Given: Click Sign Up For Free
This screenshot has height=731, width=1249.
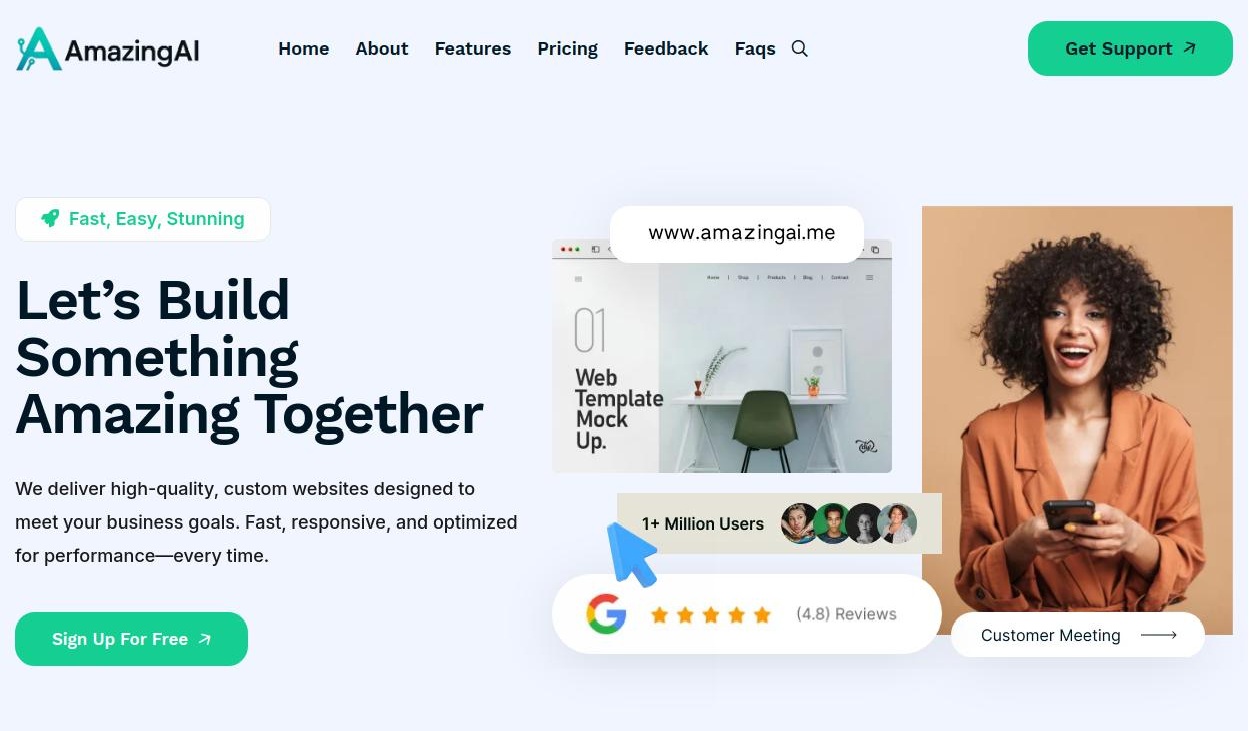Looking at the screenshot, I should click(131, 639).
